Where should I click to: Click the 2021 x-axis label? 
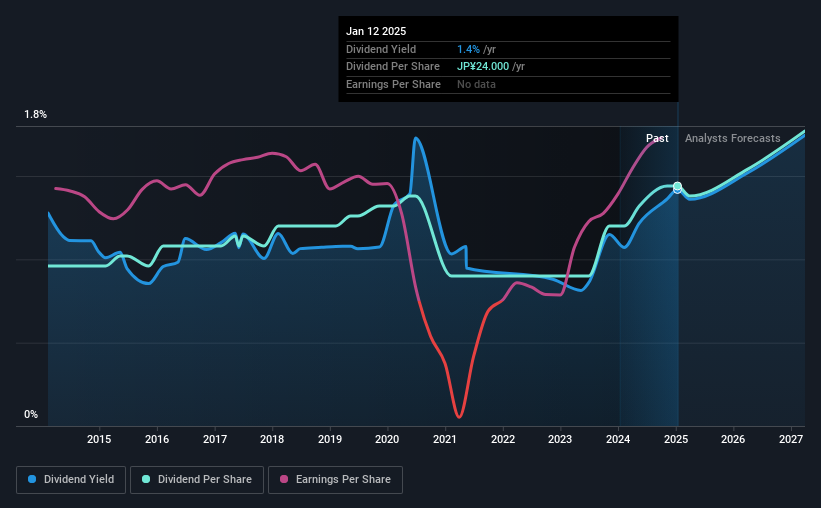tap(445, 439)
